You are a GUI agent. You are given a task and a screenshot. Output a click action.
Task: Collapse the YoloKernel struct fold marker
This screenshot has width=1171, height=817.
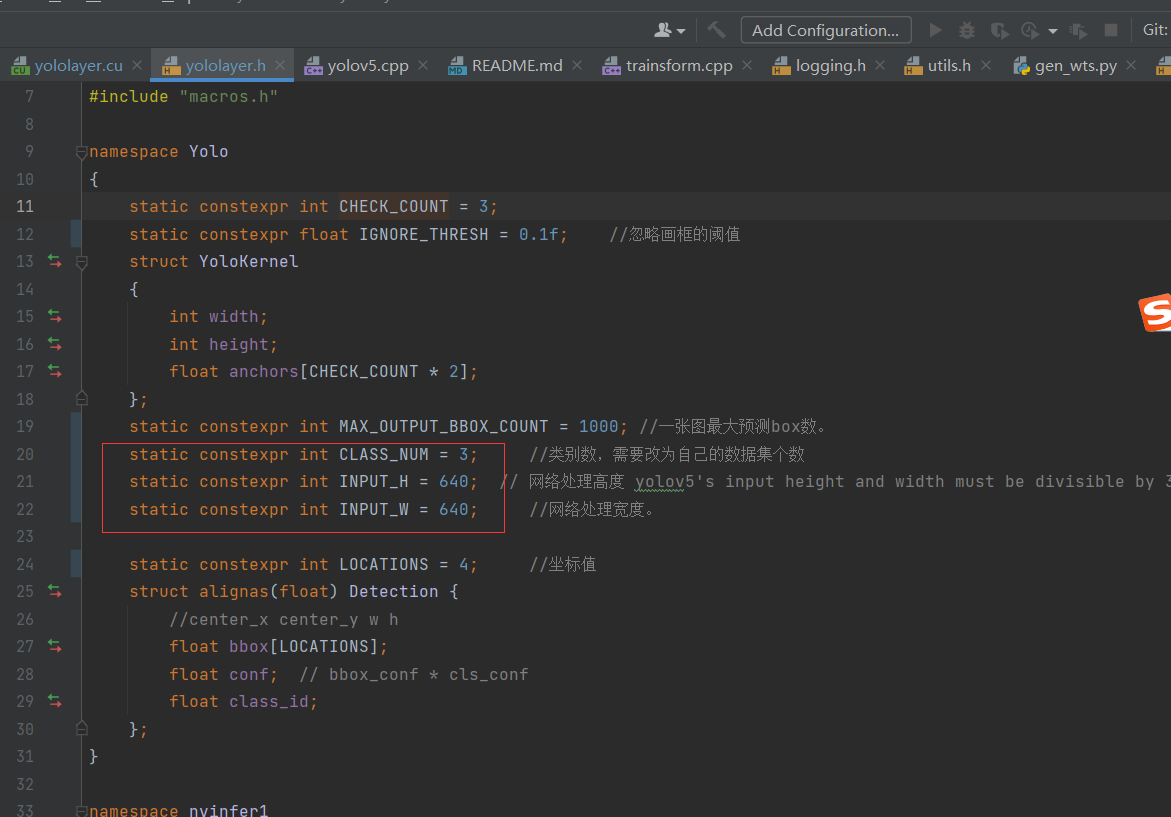tap(81, 264)
